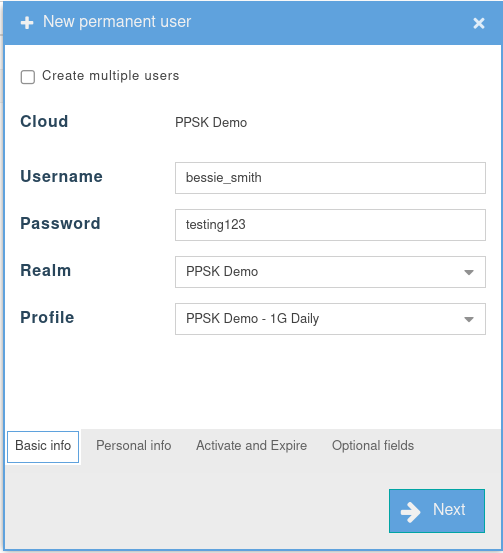This screenshot has height=553, width=503.
Task: Focus the Password field containing testing123
Action: [330, 225]
